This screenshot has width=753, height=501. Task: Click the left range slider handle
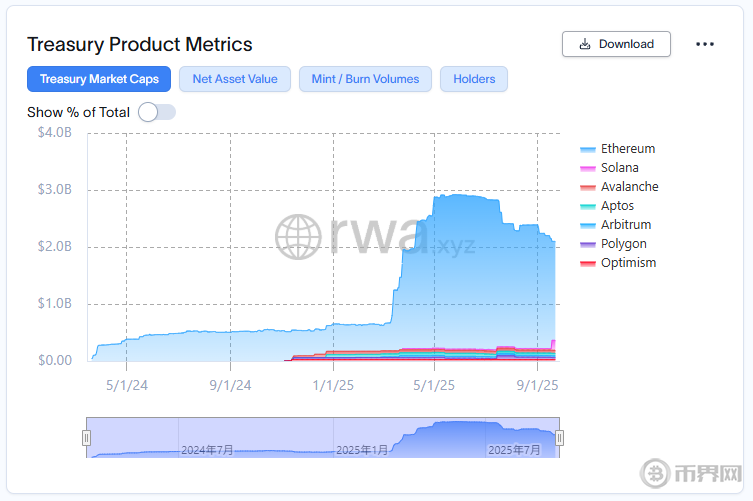coord(86,437)
